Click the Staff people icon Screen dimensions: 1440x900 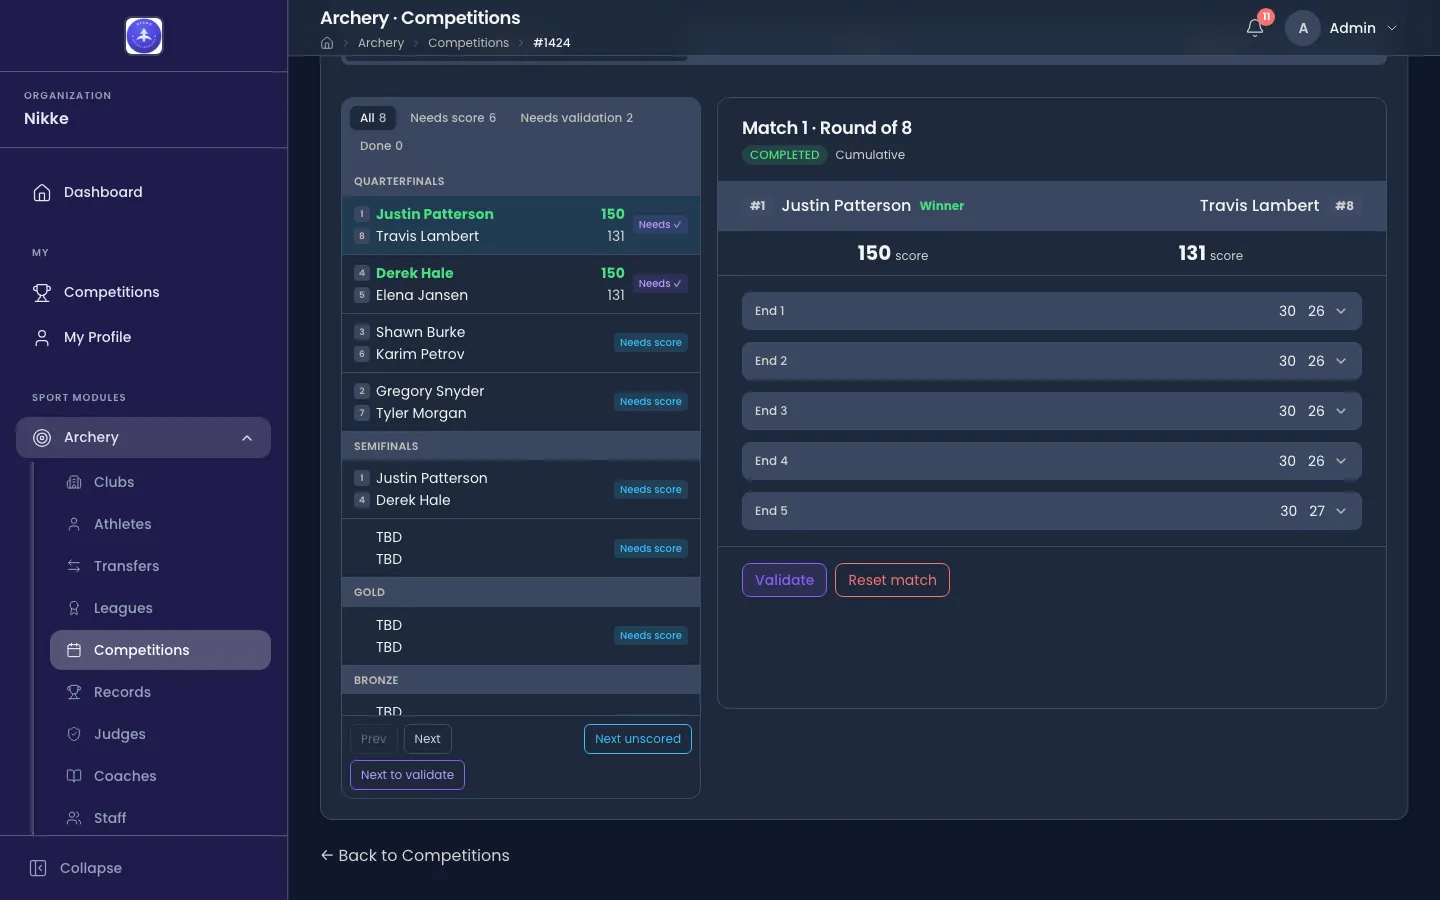point(74,818)
